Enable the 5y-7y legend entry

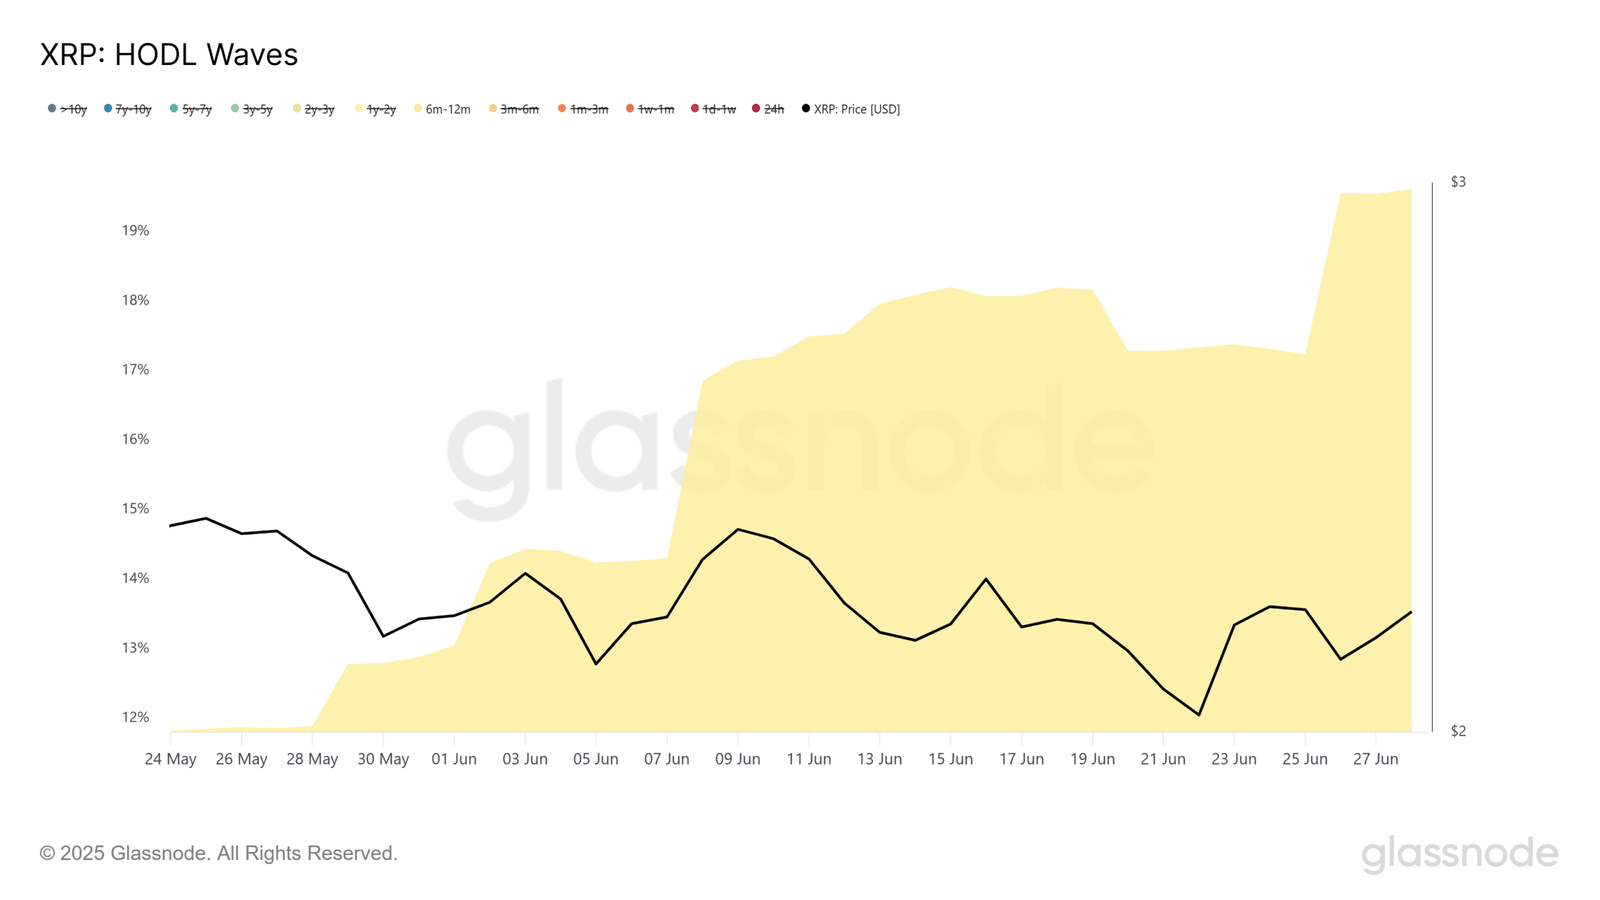(x=191, y=109)
